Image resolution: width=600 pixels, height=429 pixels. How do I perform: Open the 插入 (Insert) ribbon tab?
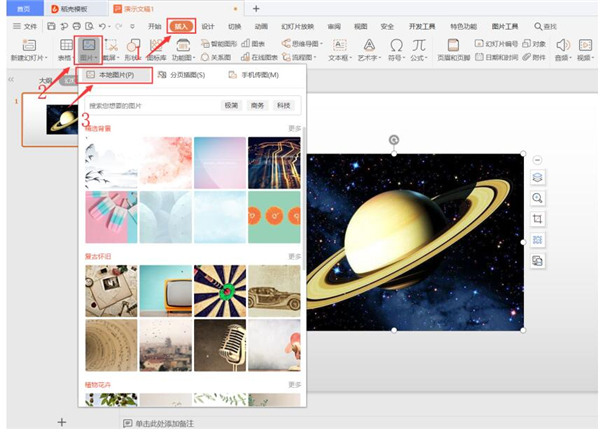(x=181, y=26)
